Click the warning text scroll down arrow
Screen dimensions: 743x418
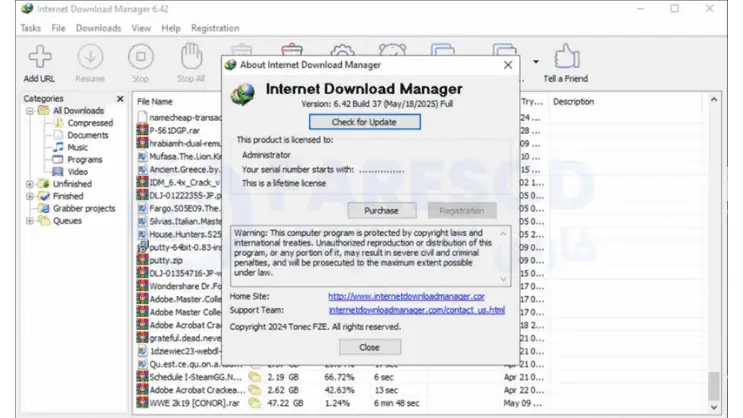point(503,280)
